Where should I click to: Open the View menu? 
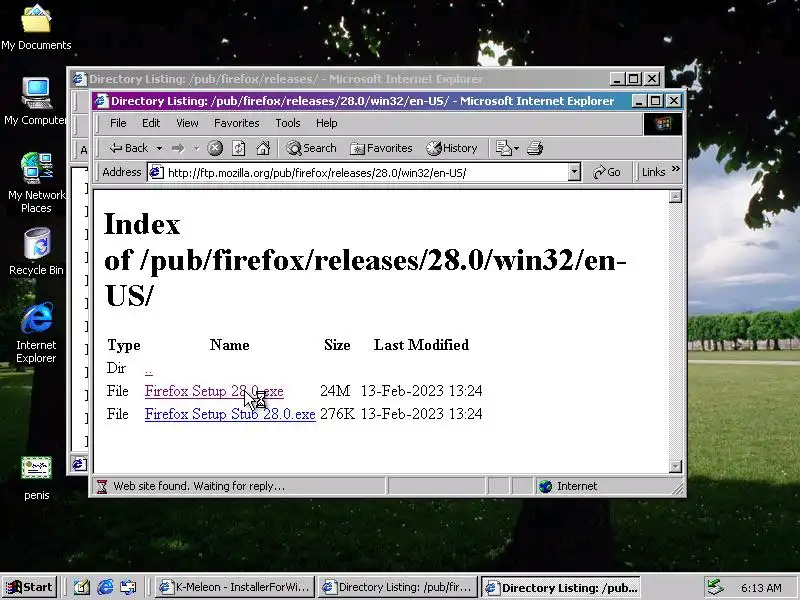[187, 123]
